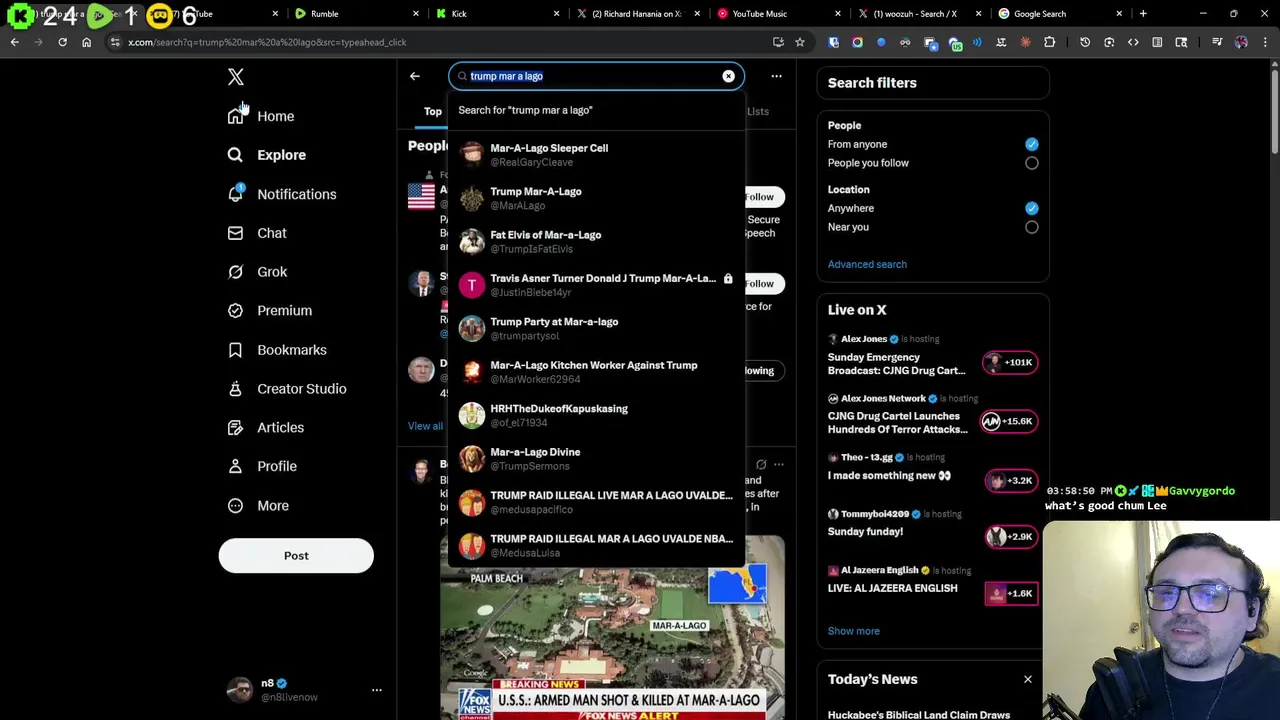Click the Grok icon on the post
The width and height of the screenshot is (1280, 720).
point(761,465)
